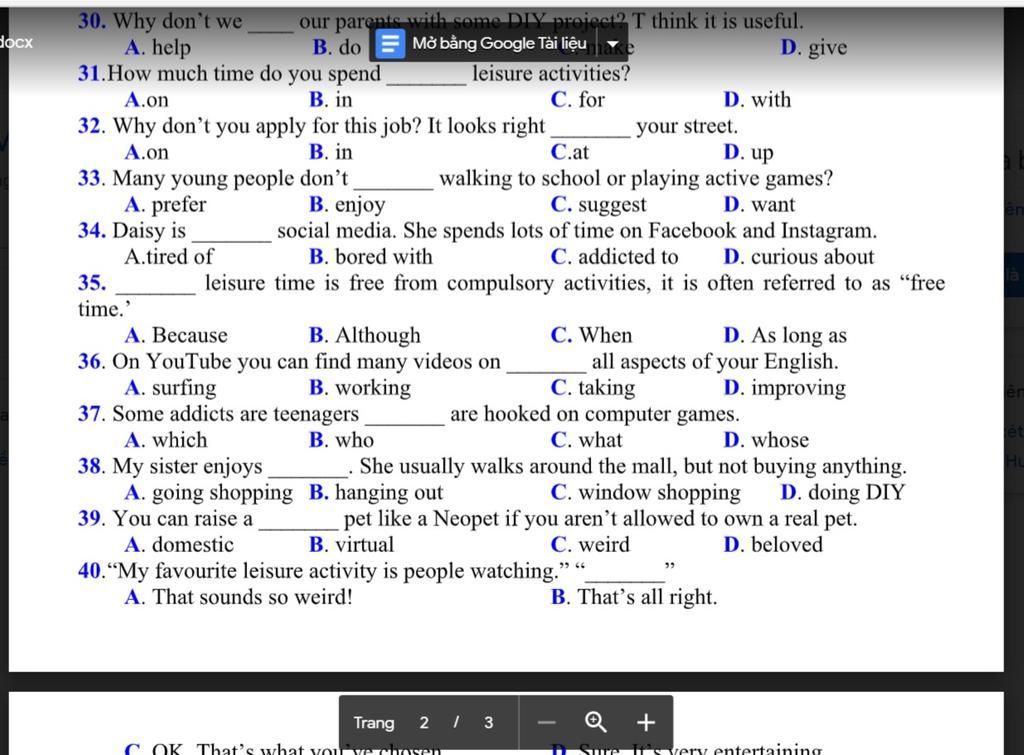
Task: Click answer B. virtual in question 39
Action: click(352, 544)
